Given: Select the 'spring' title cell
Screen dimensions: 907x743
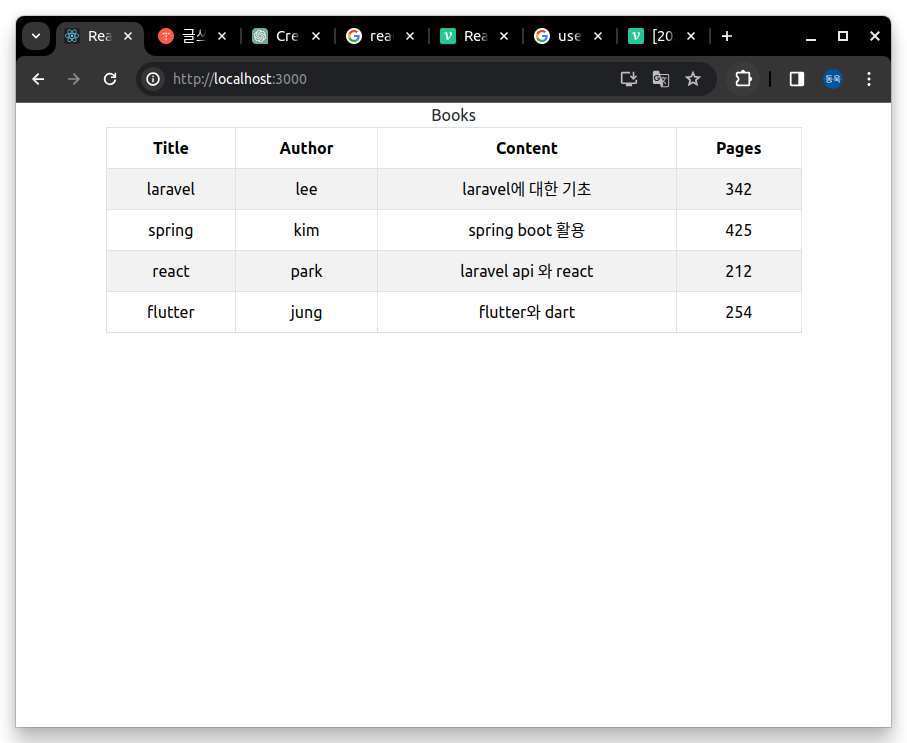Looking at the screenshot, I should [x=171, y=230].
